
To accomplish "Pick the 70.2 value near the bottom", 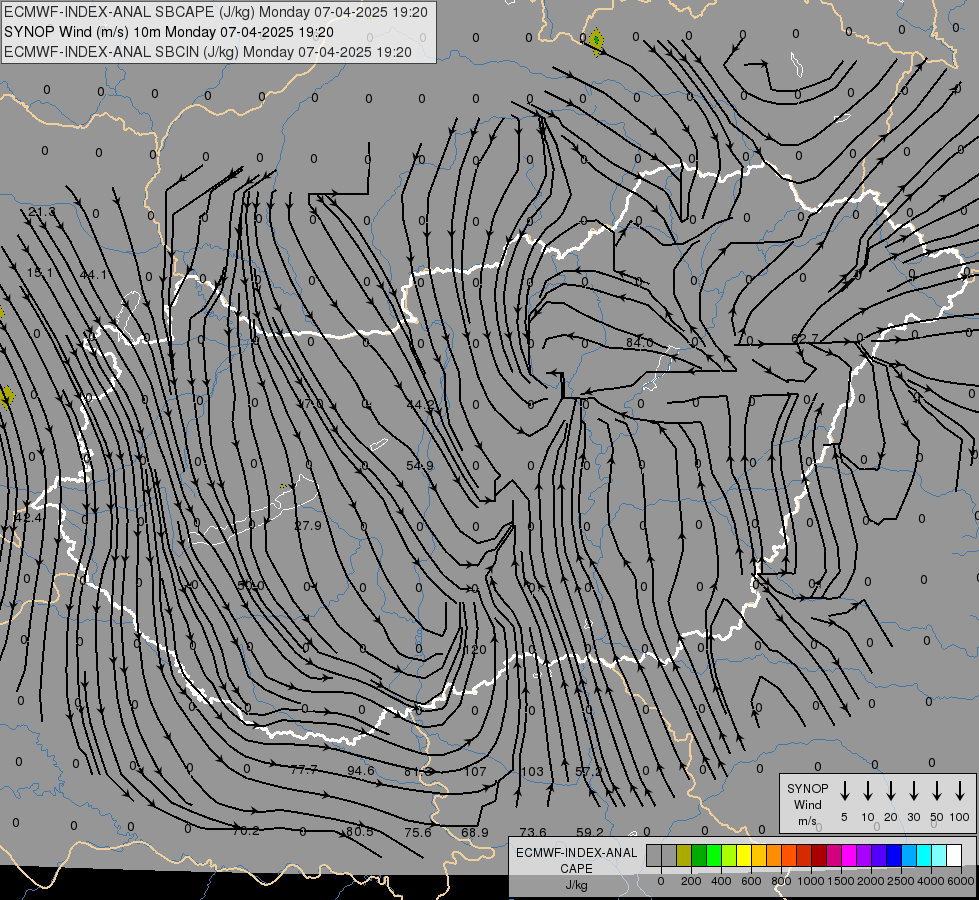I will [245, 831].
